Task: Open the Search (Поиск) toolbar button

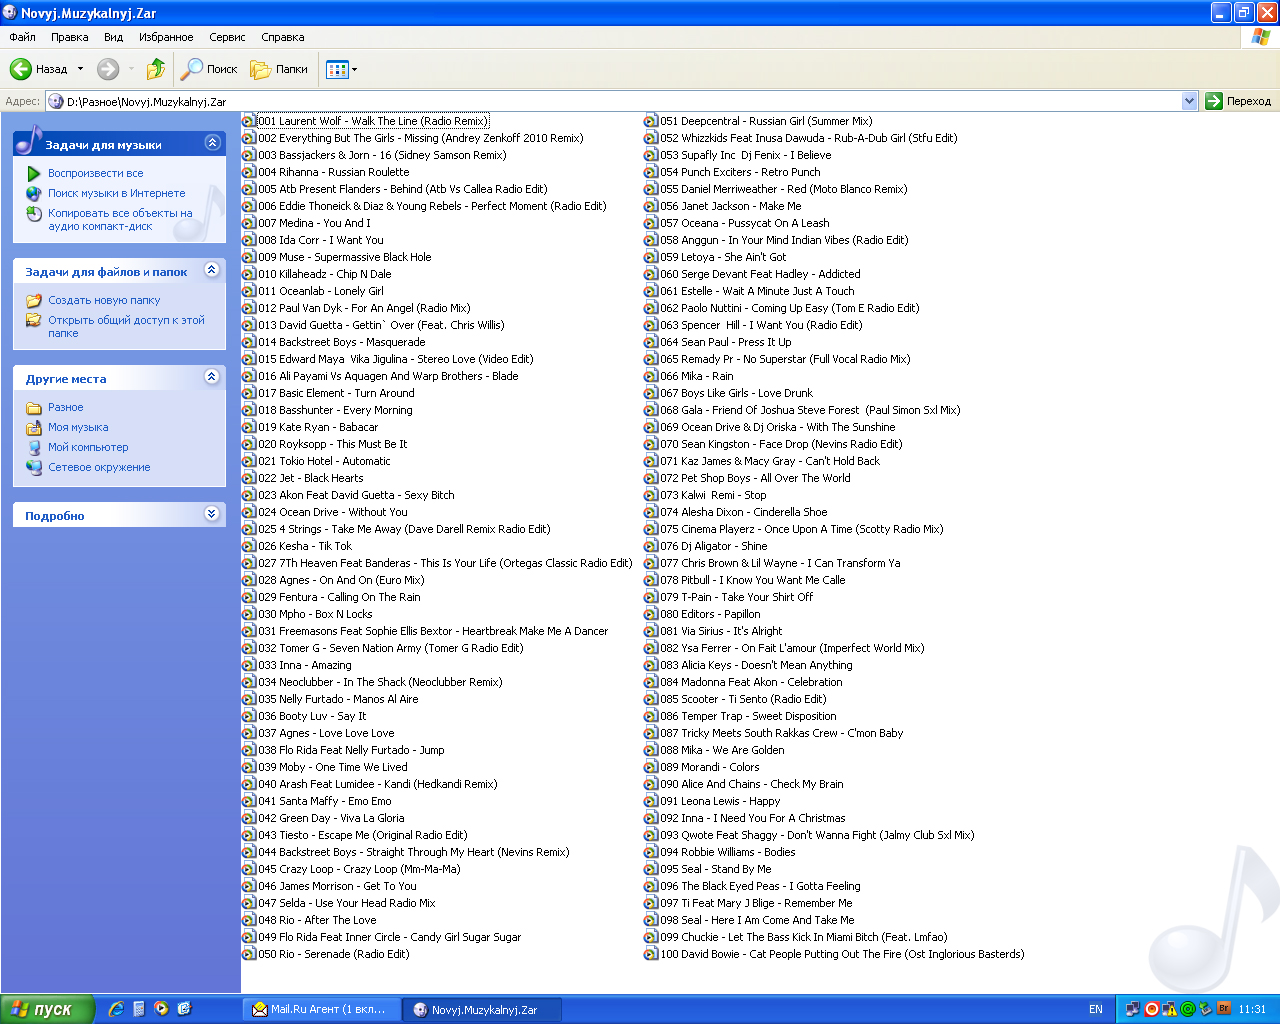Action: coord(209,69)
